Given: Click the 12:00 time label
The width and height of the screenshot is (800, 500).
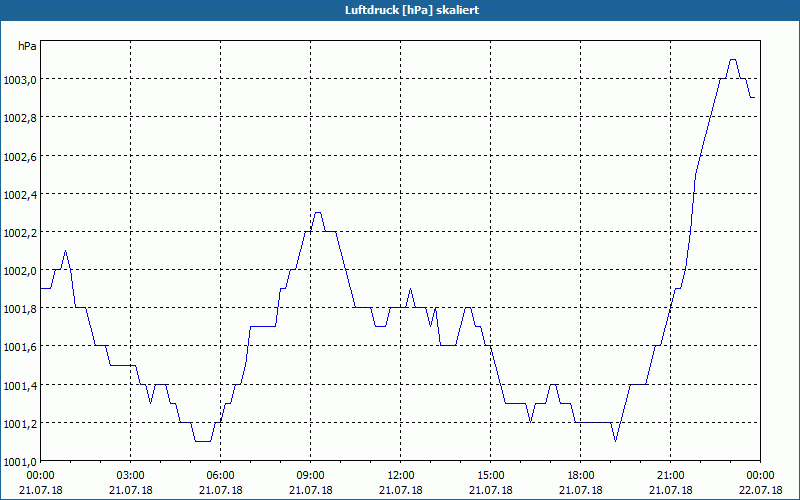Looking at the screenshot, I should click(x=401, y=476).
